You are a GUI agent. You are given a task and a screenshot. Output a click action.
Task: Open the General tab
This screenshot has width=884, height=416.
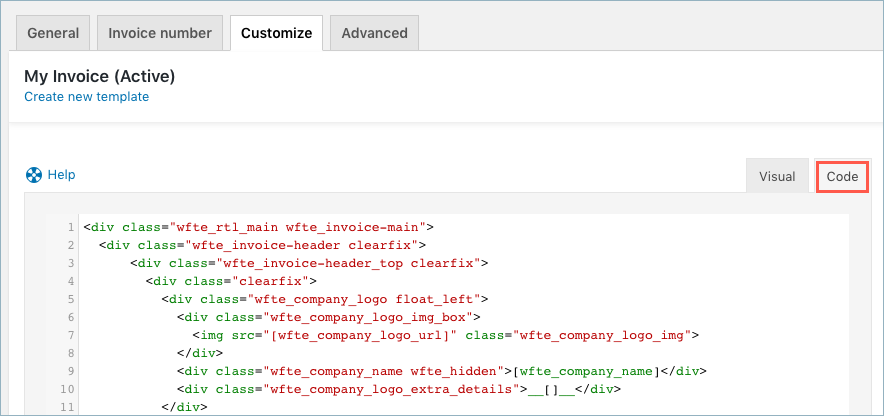tap(53, 33)
